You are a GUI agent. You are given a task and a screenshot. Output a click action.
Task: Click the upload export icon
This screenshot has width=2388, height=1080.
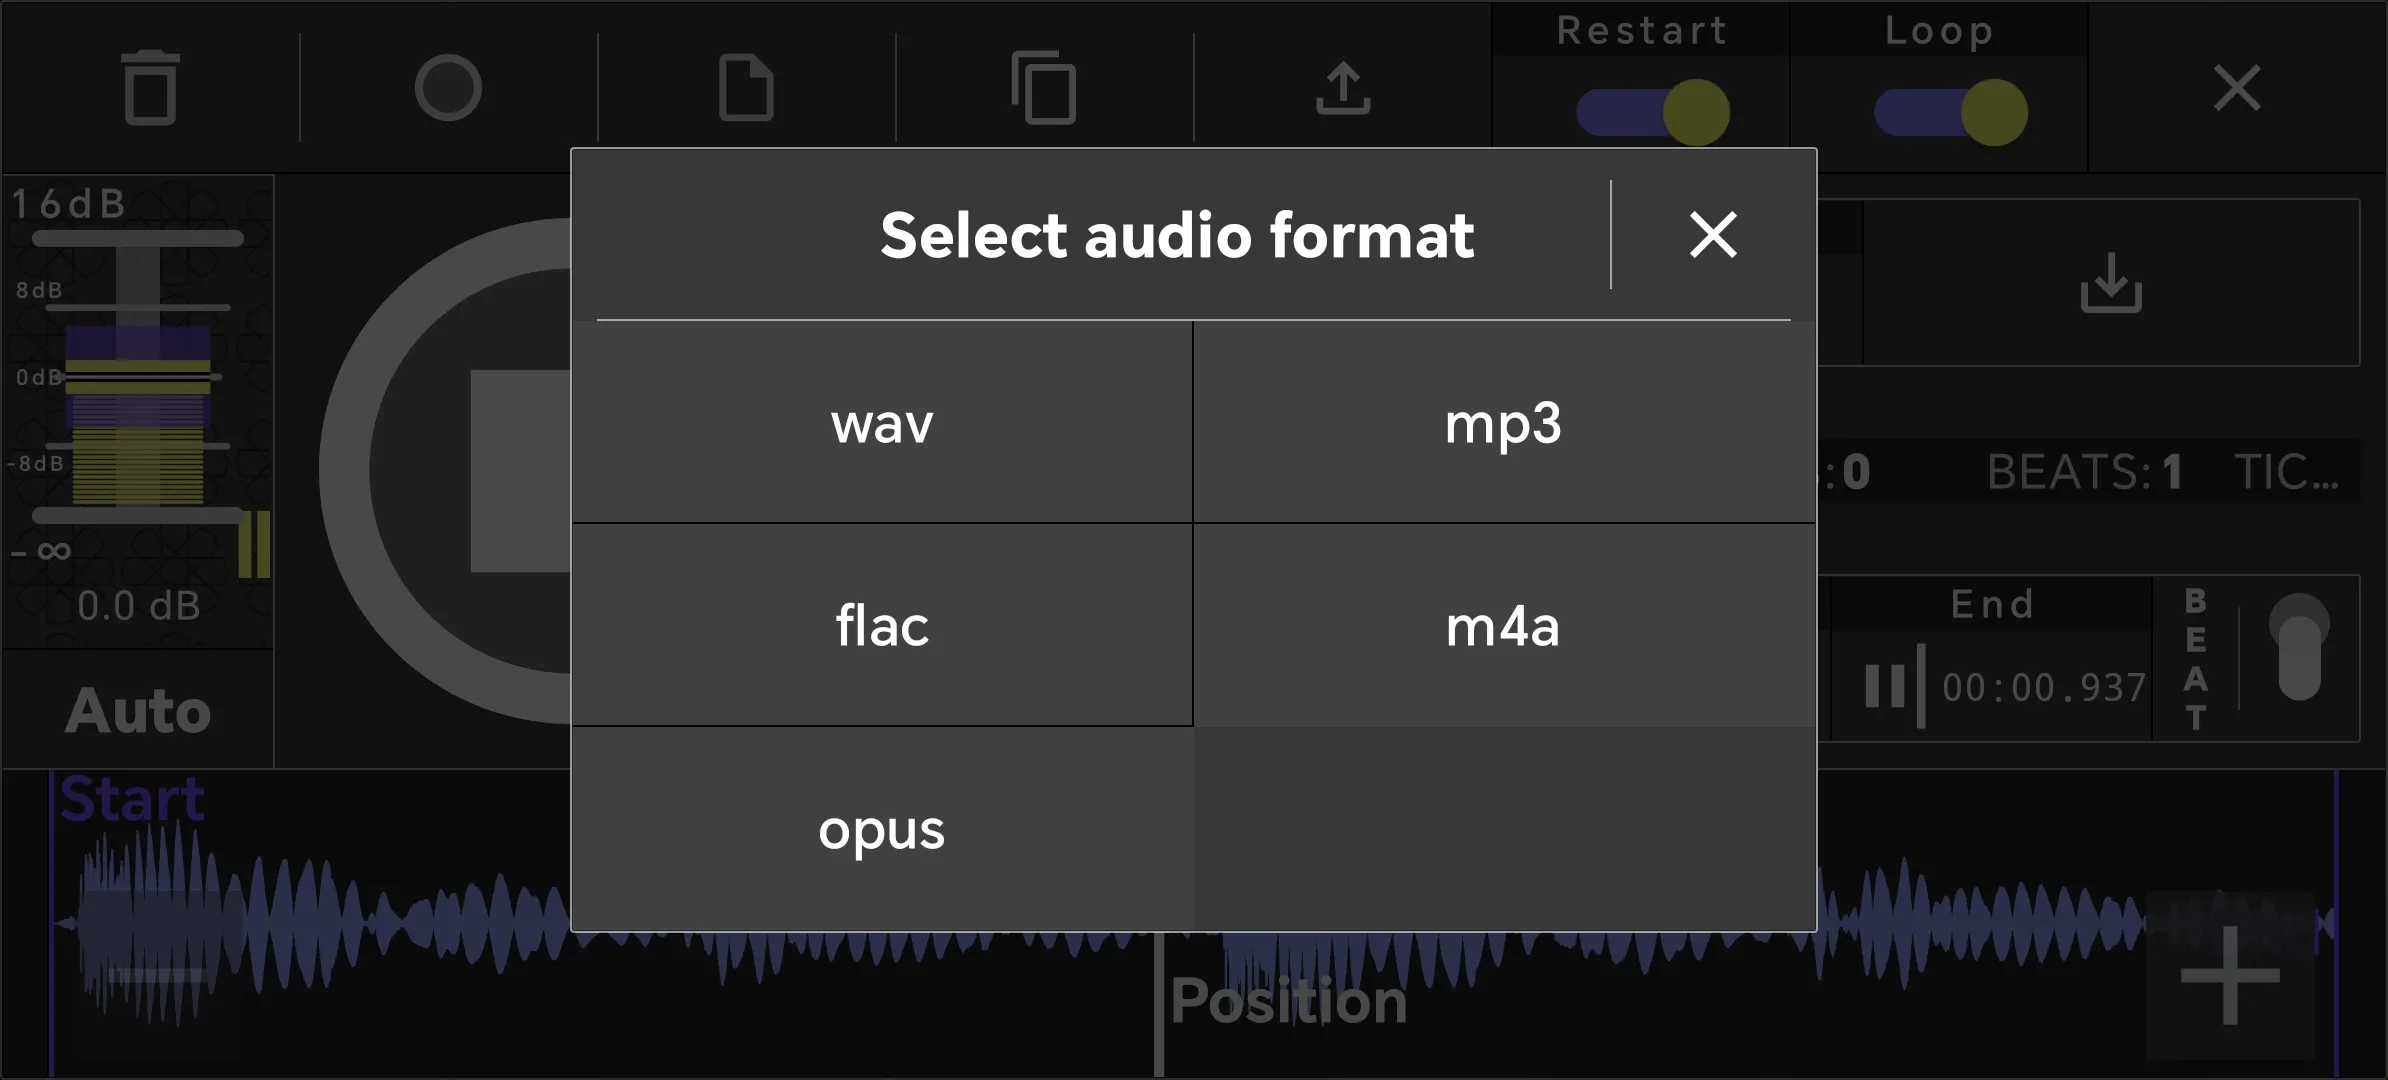click(x=1342, y=88)
